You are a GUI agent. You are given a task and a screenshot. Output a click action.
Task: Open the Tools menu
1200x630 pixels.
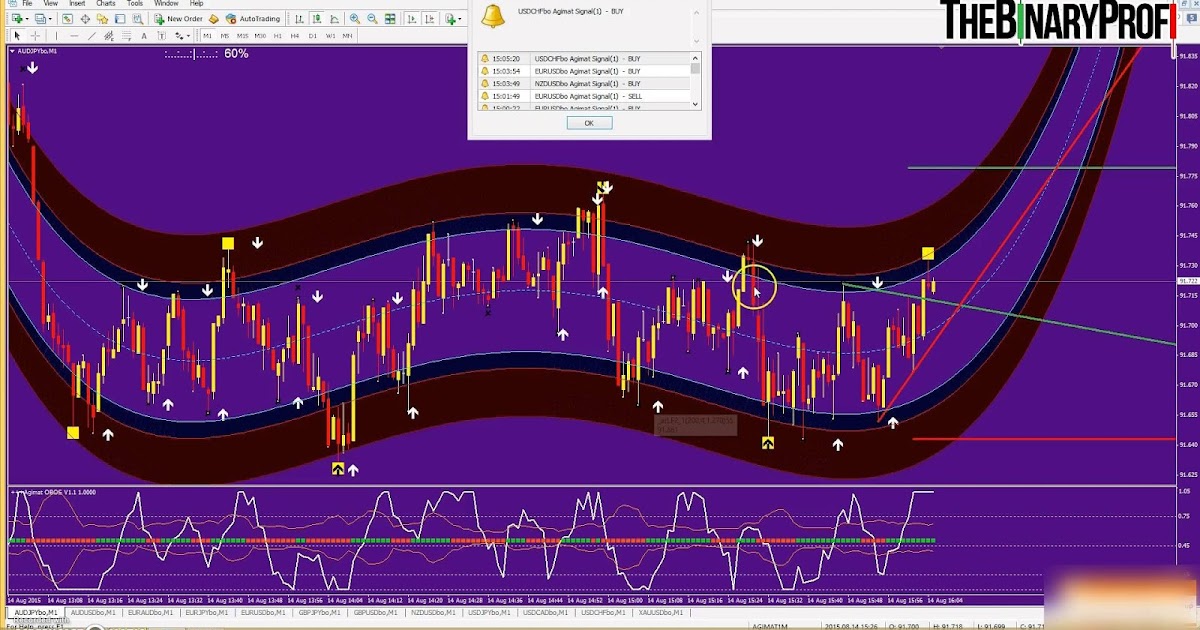[135, 4]
